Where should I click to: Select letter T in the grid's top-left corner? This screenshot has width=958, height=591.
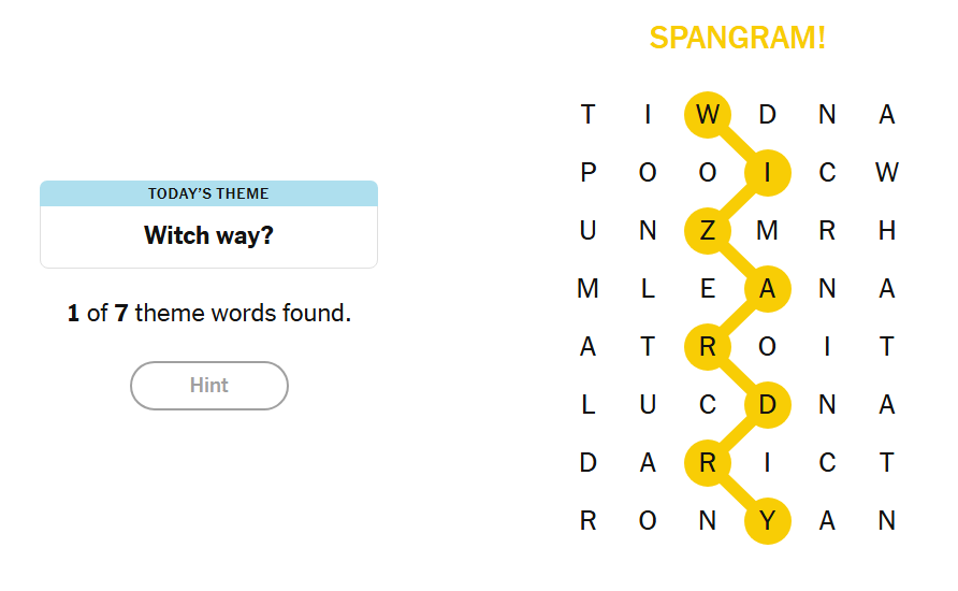[x=588, y=115]
